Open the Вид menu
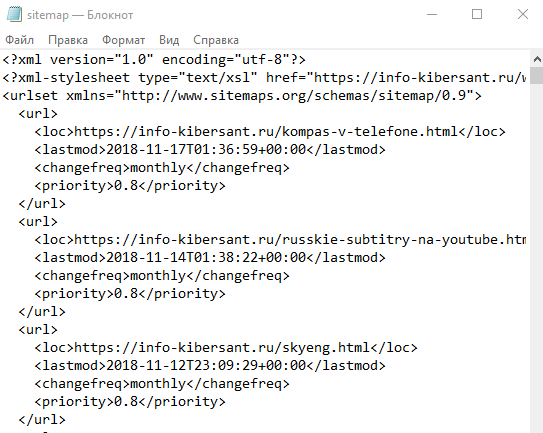The height and width of the screenshot is (433, 543). 169,40
